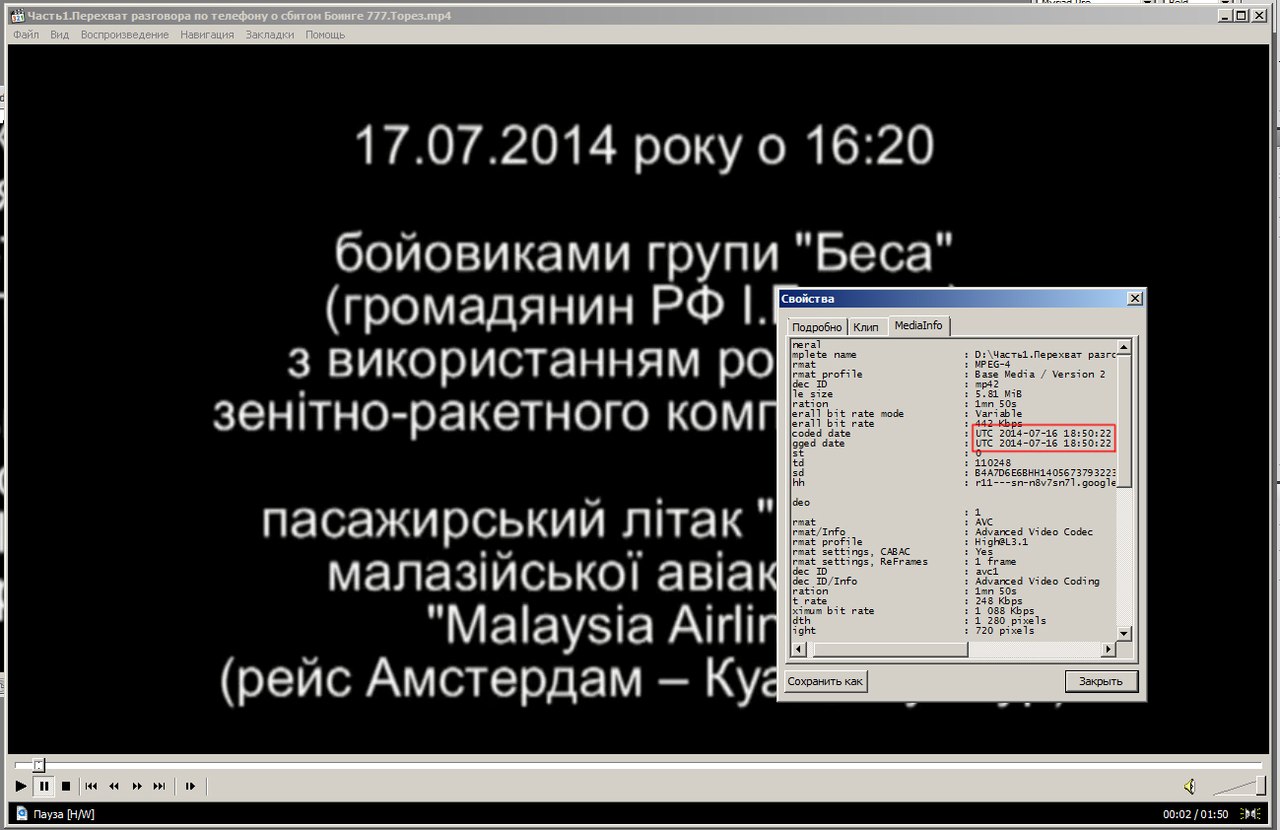
Task: Click the horizontal scrollbar thumb in MediaInfo
Action: (x=890, y=650)
